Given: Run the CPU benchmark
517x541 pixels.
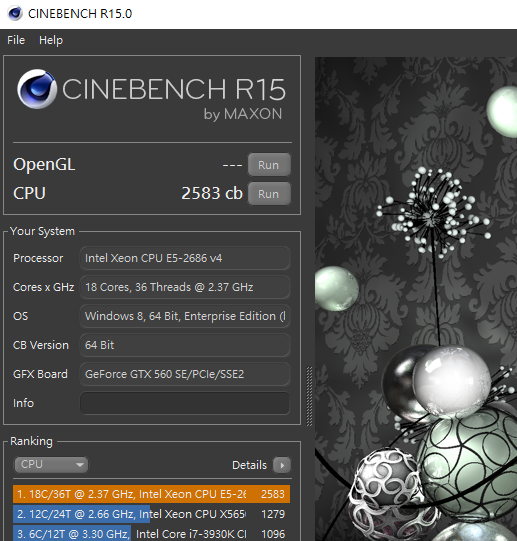Looking at the screenshot, I should point(269,194).
